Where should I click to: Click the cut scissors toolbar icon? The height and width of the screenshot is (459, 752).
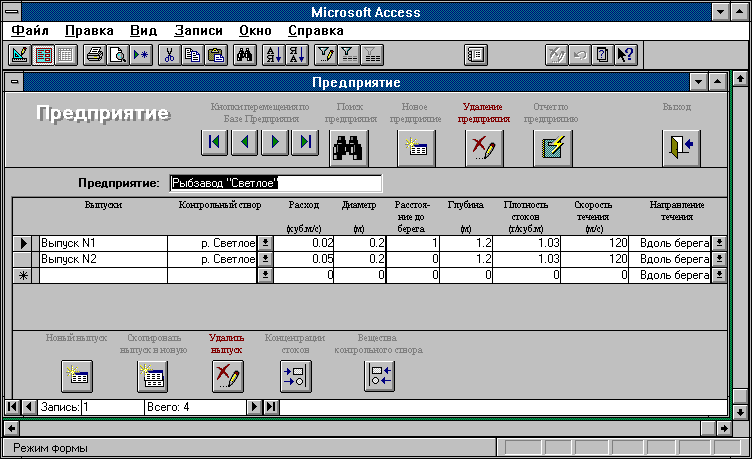(169, 56)
